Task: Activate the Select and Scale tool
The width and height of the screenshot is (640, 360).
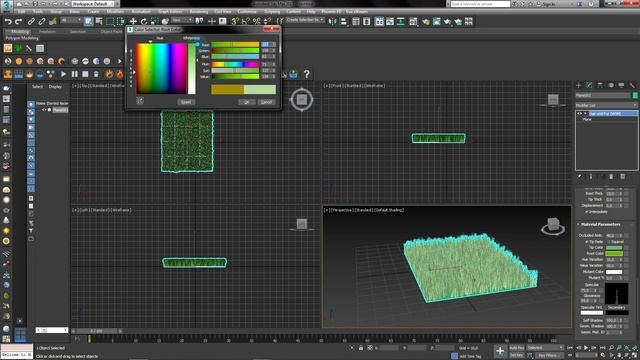Action: (154, 21)
